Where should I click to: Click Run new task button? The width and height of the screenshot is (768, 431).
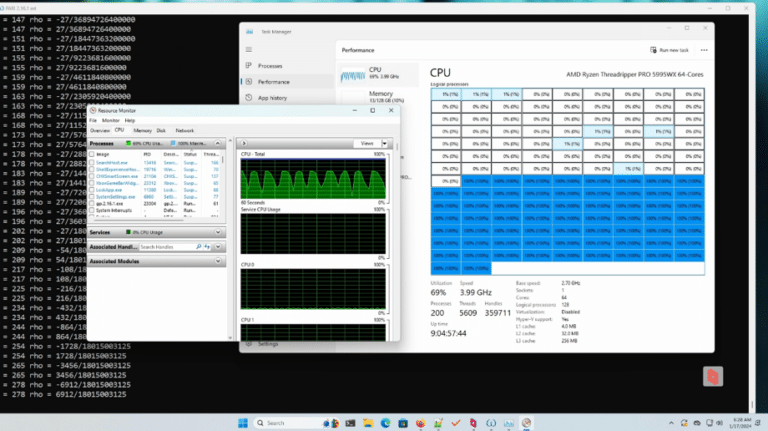coord(669,50)
